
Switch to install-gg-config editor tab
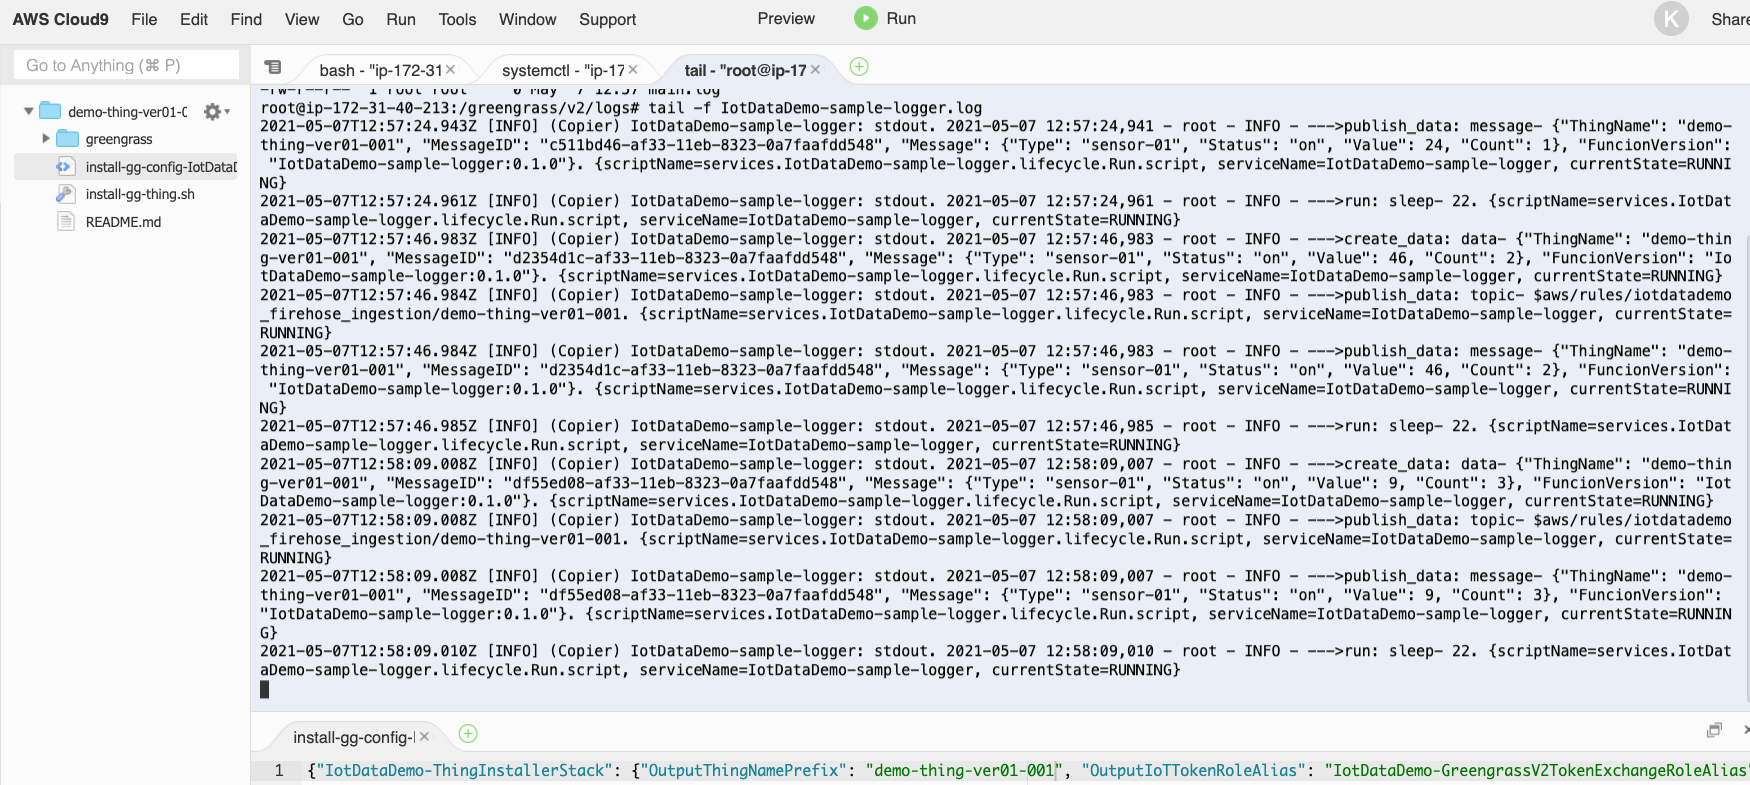(354, 737)
